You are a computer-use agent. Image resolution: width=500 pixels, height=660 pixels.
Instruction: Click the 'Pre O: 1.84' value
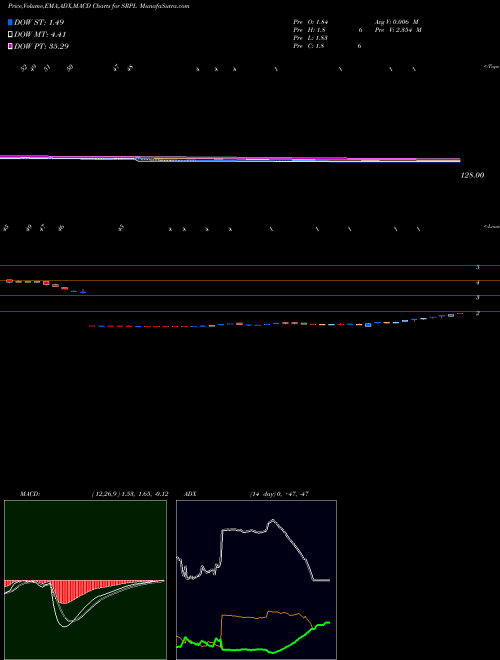click(x=311, y=22)
